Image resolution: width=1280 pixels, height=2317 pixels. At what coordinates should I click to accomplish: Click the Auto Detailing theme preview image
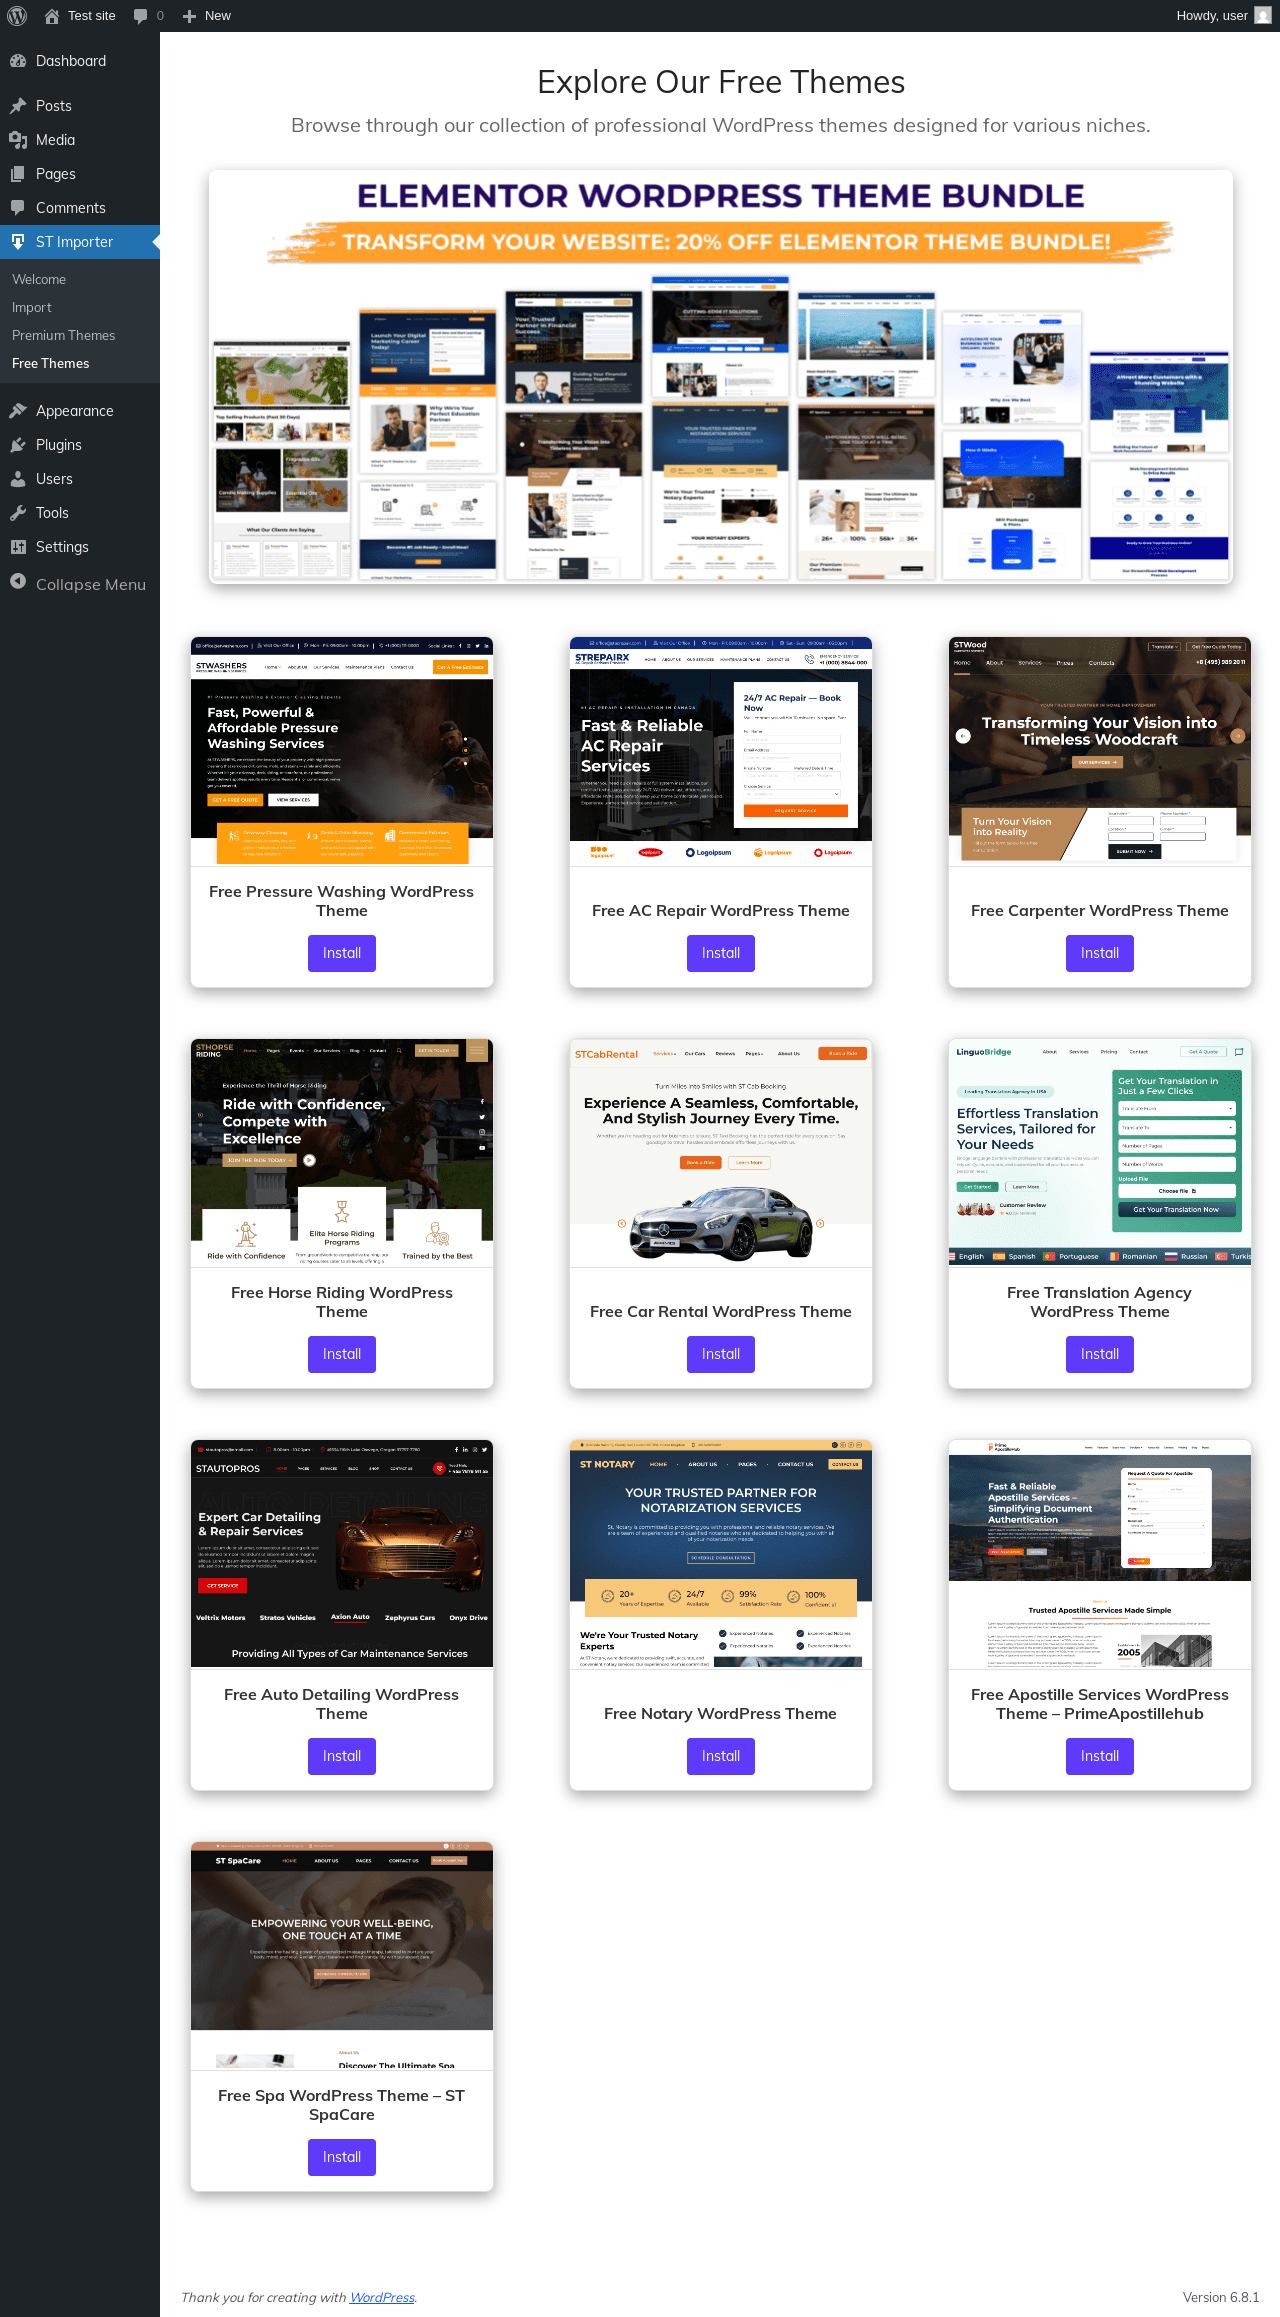pyautogui.click(x=342, y=1555)
